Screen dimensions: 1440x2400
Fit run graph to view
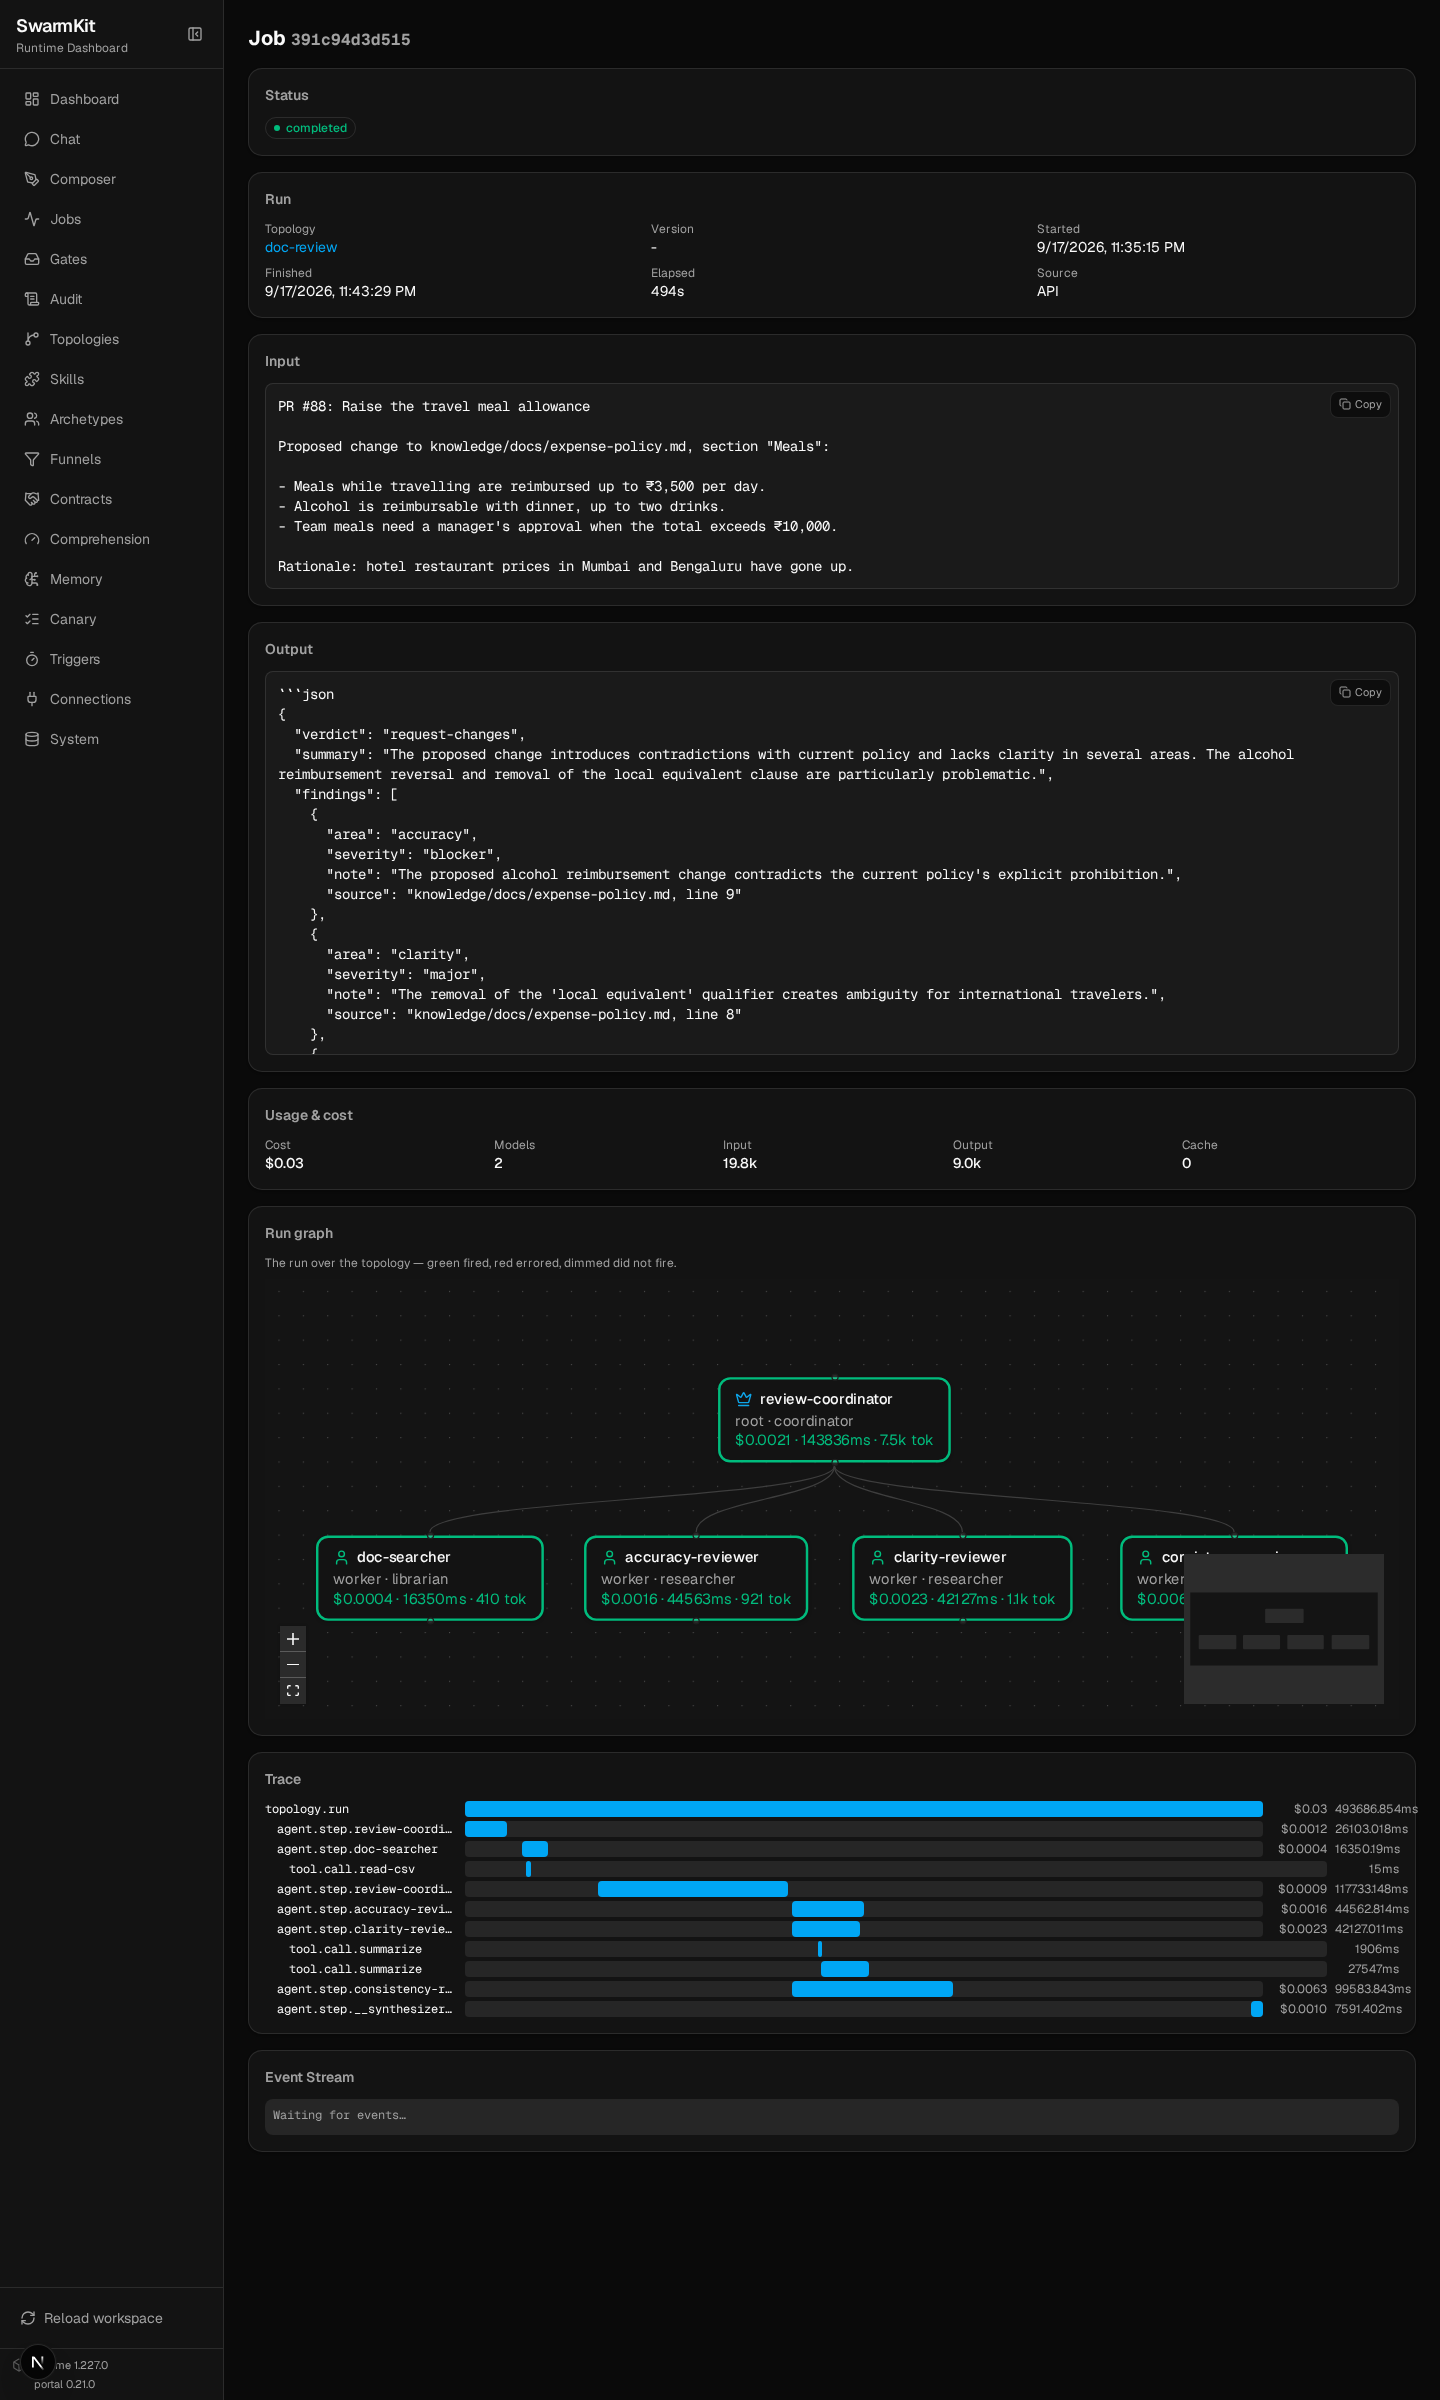click(x=293, y=1691)
